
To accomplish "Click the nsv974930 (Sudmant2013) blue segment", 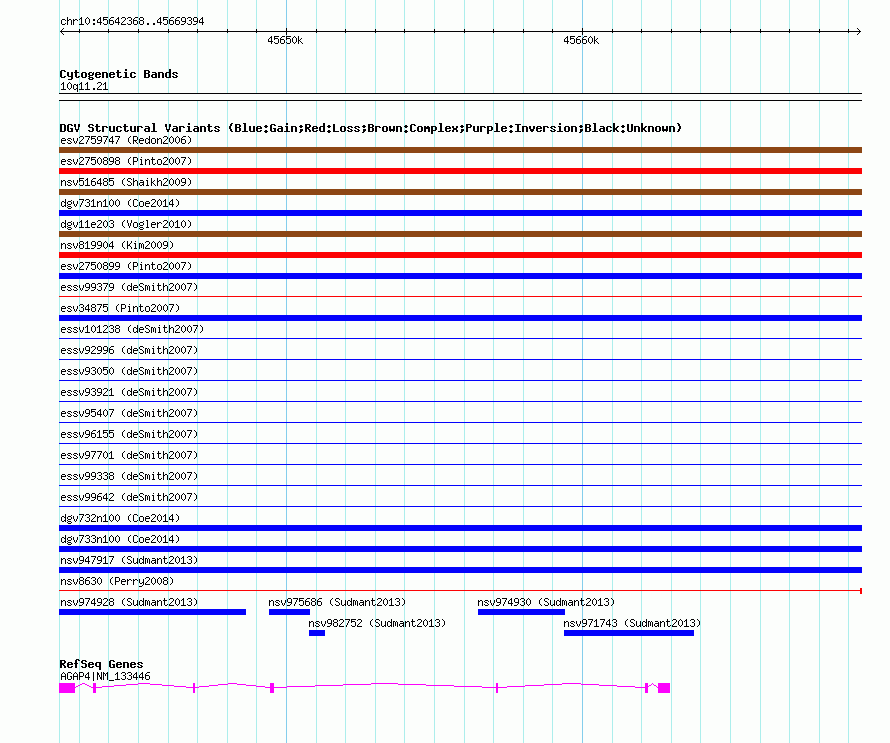I will (521, 612).
